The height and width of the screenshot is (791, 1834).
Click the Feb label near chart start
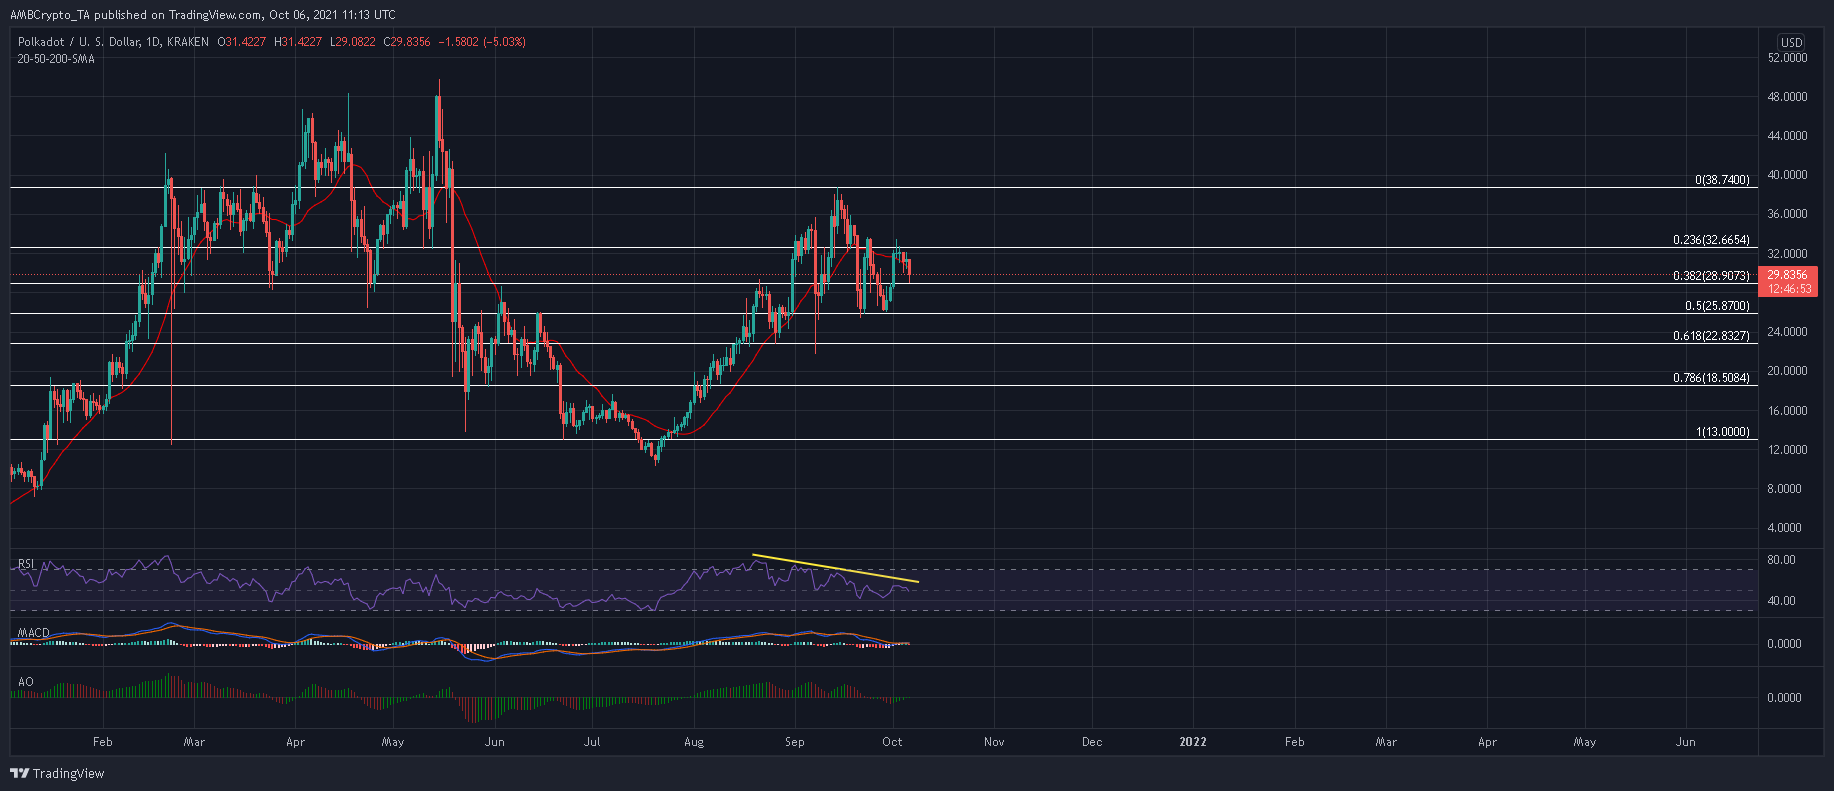(x=102, y=742)
